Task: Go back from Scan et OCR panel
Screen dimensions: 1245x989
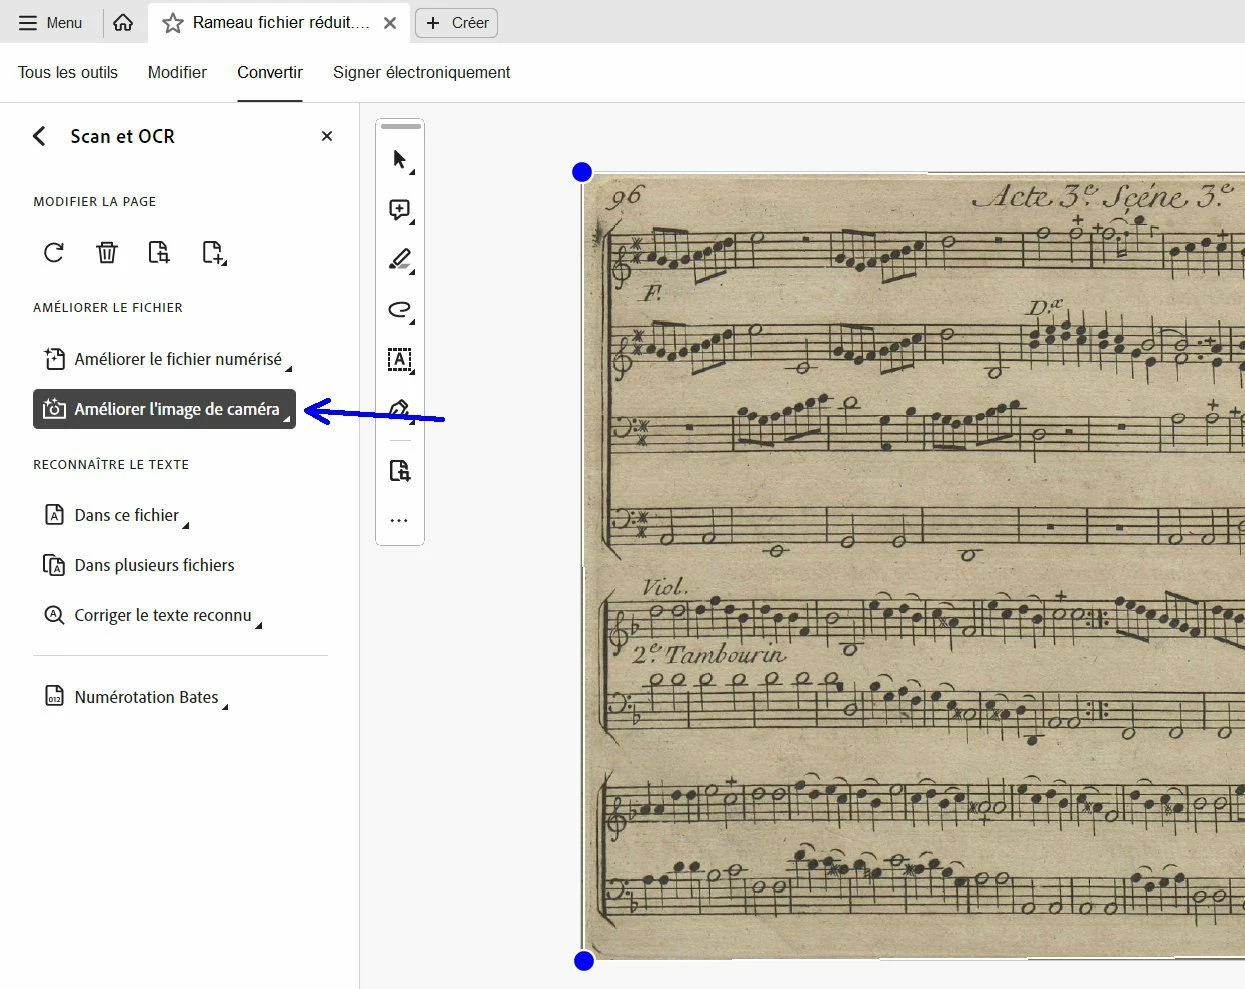Action: 39,136
